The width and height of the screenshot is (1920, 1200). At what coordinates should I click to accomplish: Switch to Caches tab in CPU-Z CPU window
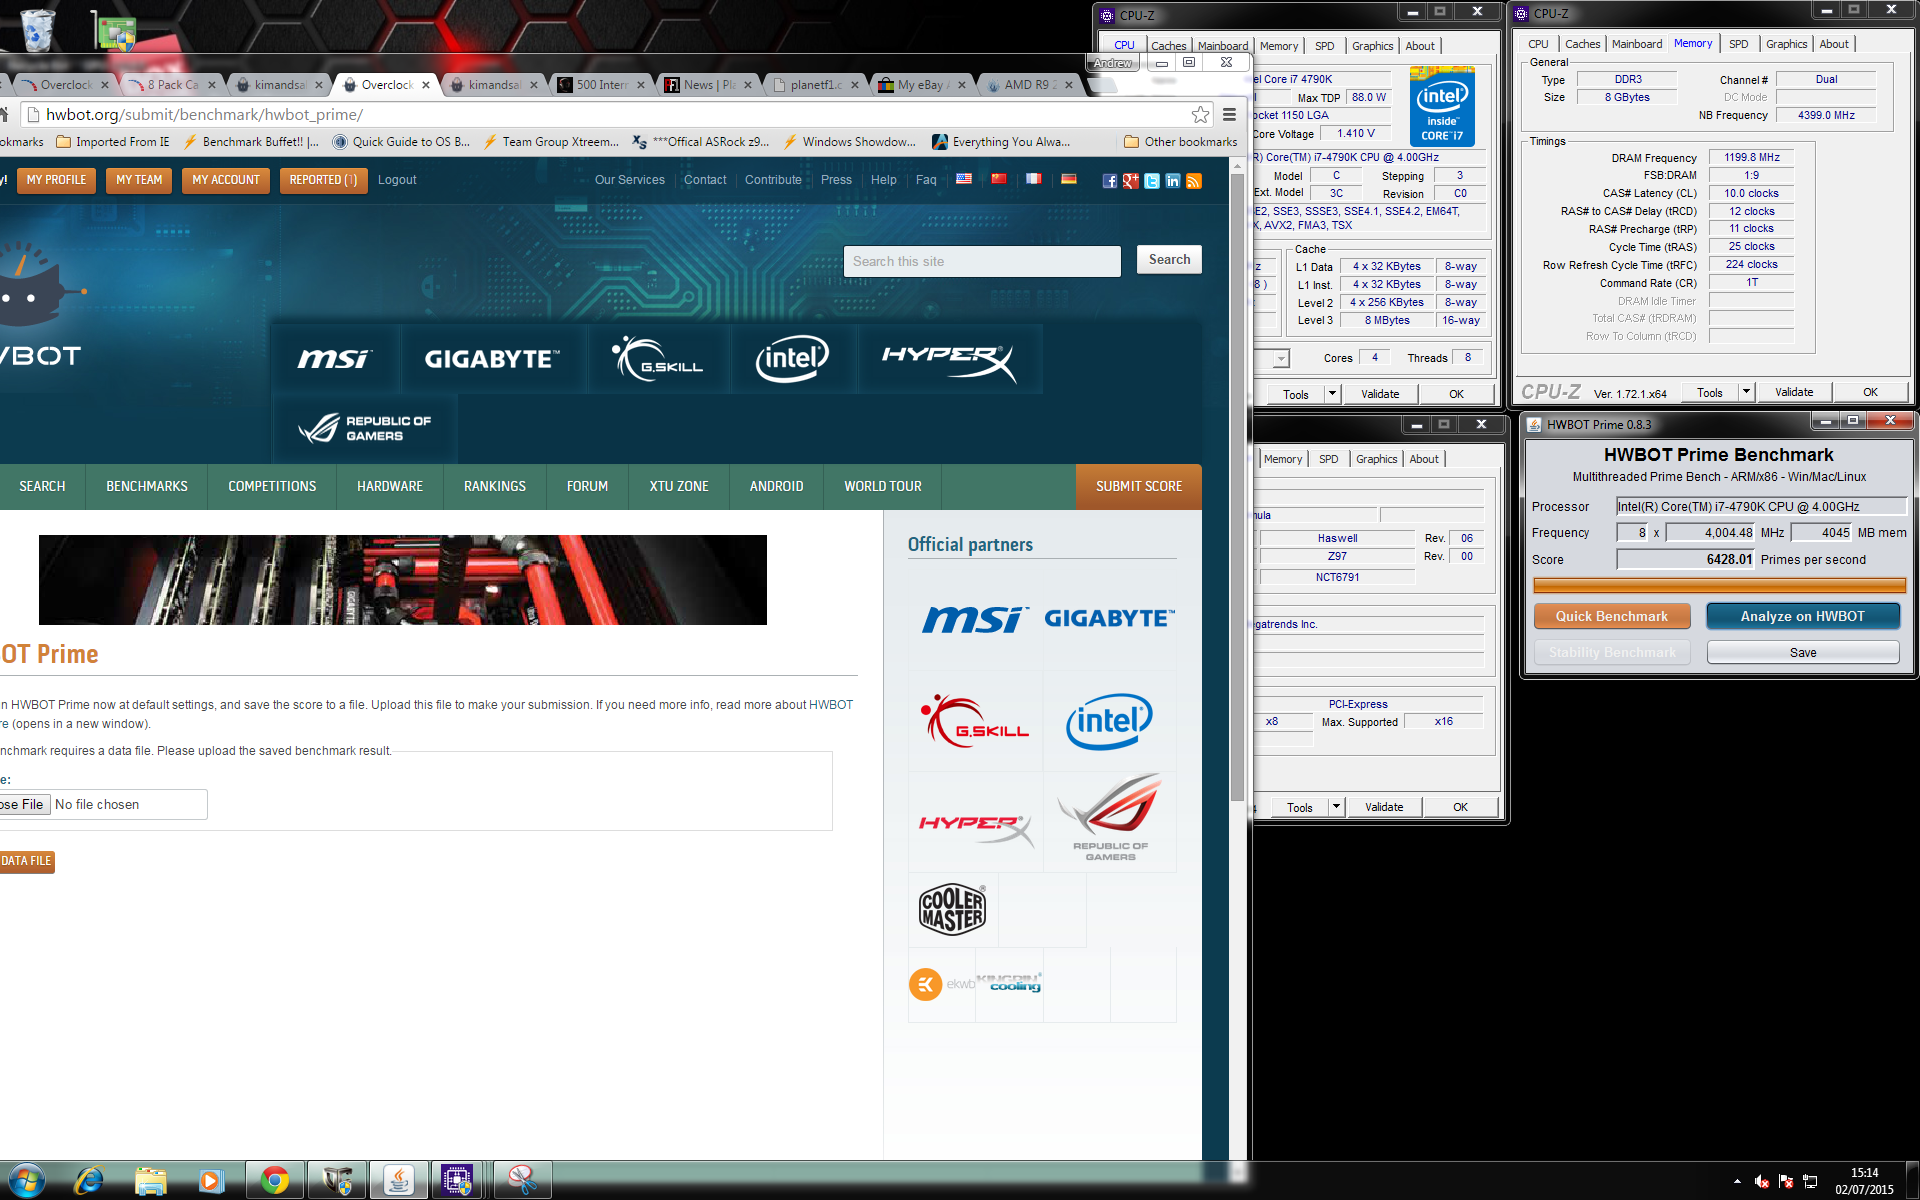click(1168, 46)
